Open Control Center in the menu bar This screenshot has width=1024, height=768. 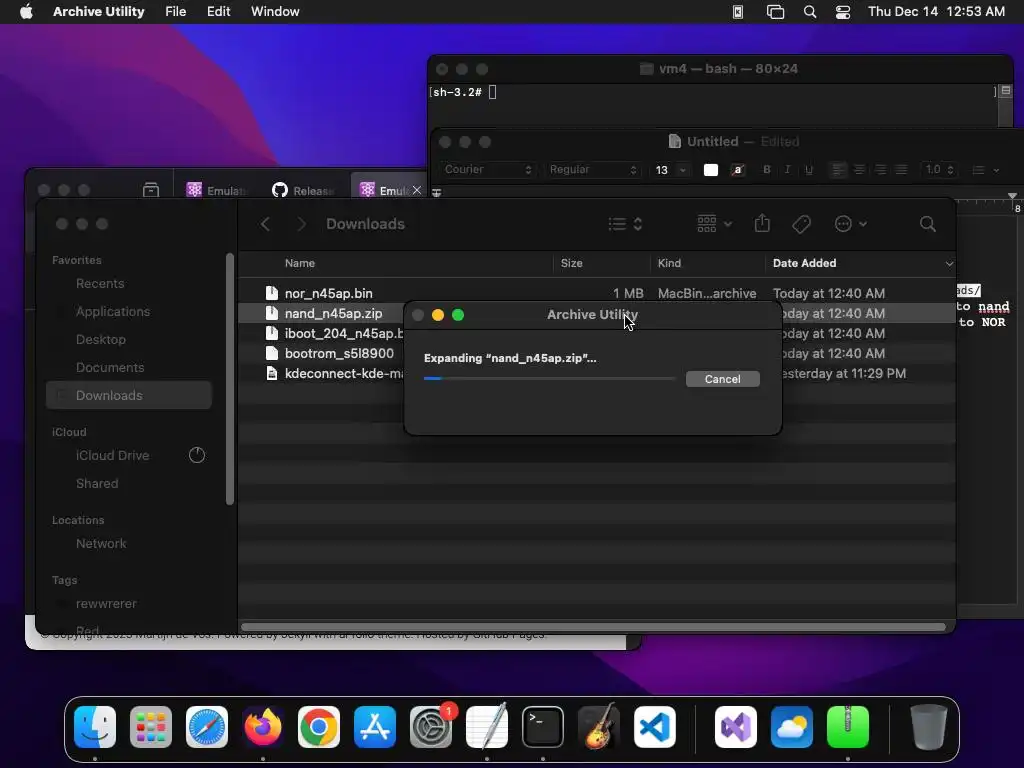pyautogui.click(x=843, y=12)
